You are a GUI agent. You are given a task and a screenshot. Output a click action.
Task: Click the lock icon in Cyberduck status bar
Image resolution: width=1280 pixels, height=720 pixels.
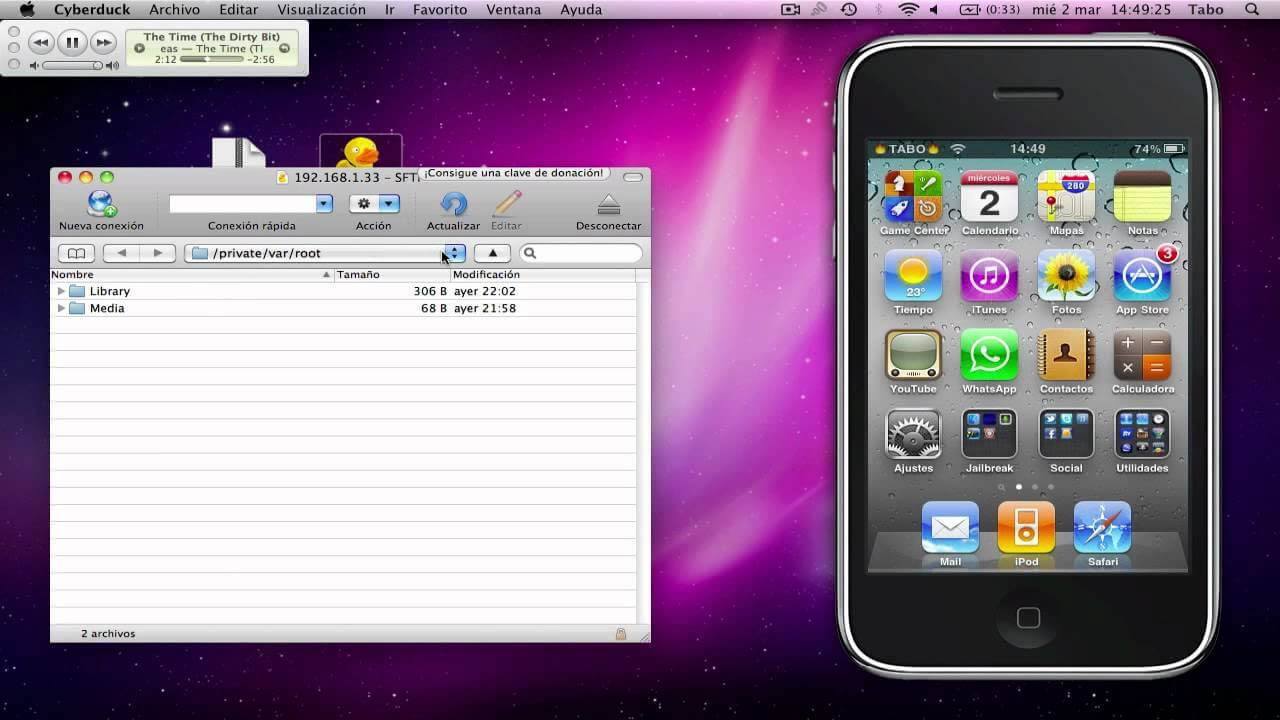click(x=621, y=634)
